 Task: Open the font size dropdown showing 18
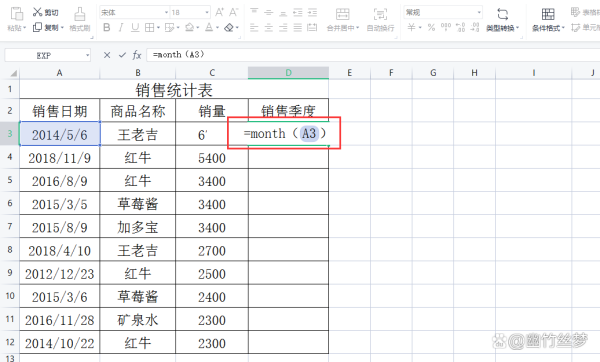207,13
